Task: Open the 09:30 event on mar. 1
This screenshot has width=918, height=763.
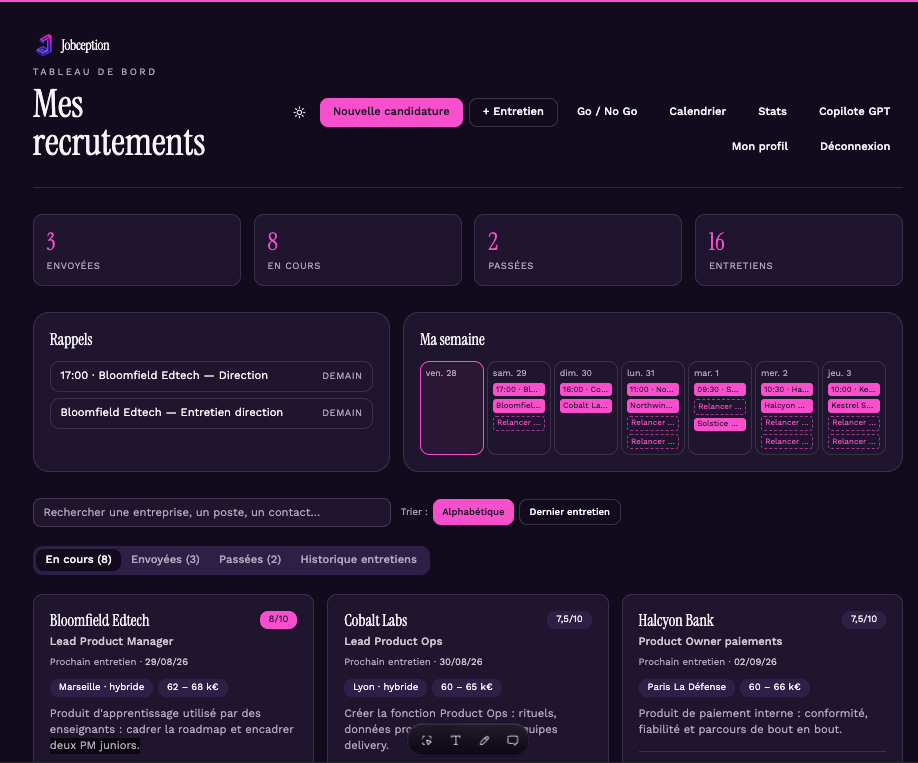Action: (720, 389)
